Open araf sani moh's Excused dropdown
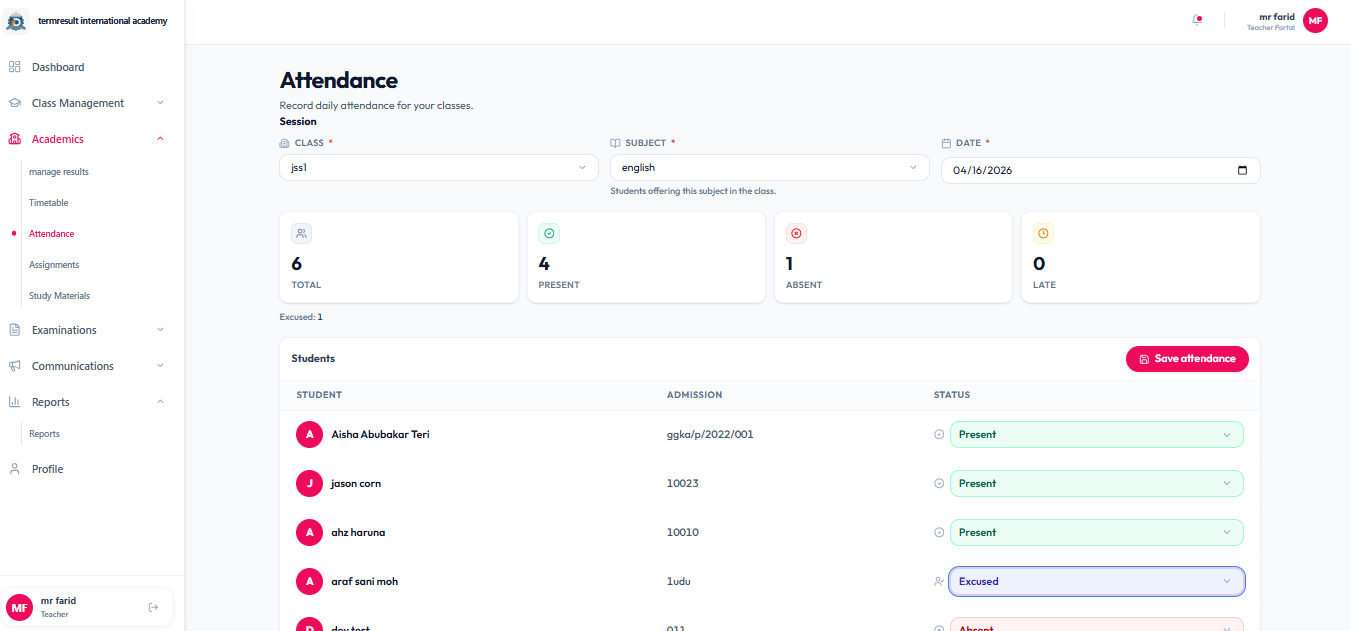 click(x=1096, y=581)
